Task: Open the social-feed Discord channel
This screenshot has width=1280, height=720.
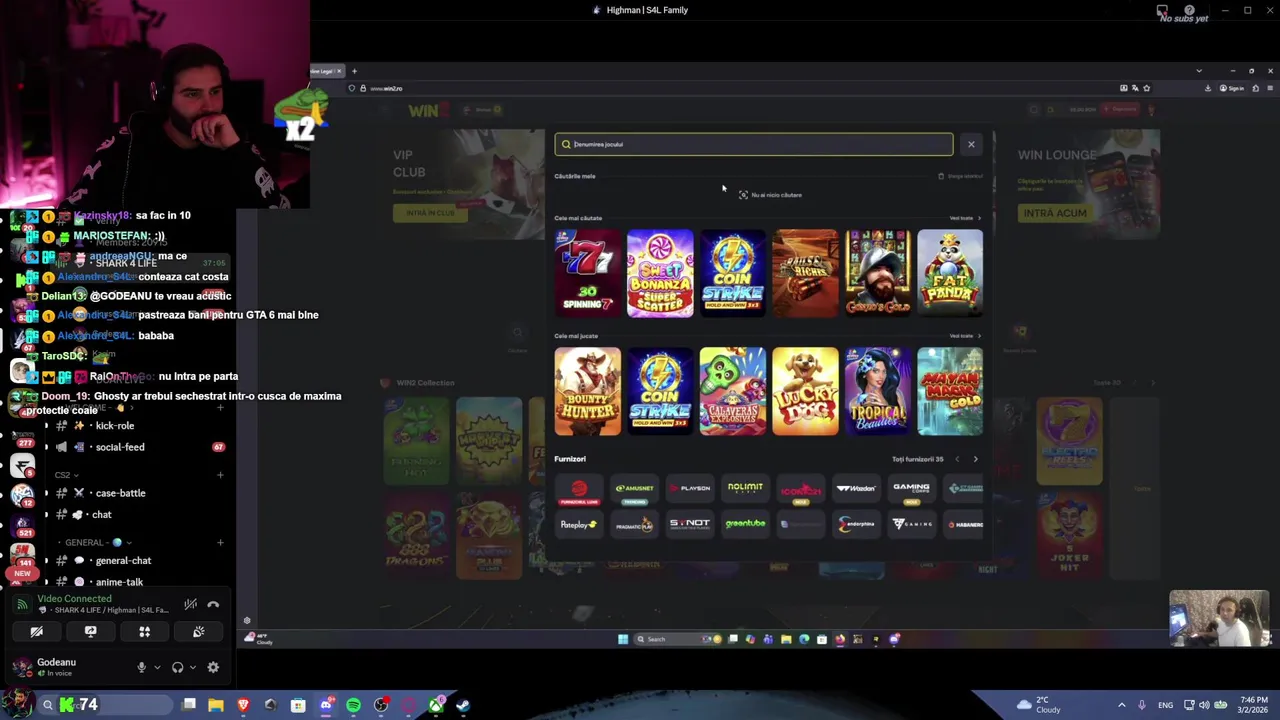Action: coord(120,447)
